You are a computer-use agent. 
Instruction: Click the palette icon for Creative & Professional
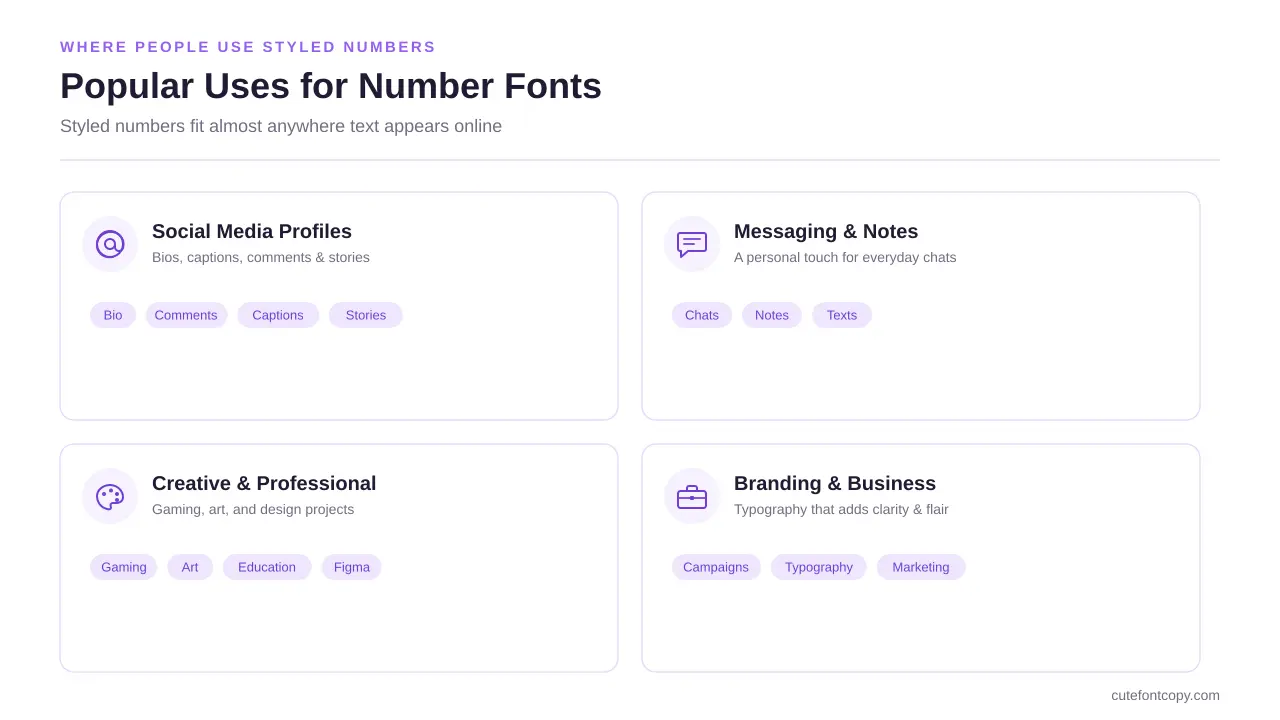[x=110, y=496]
